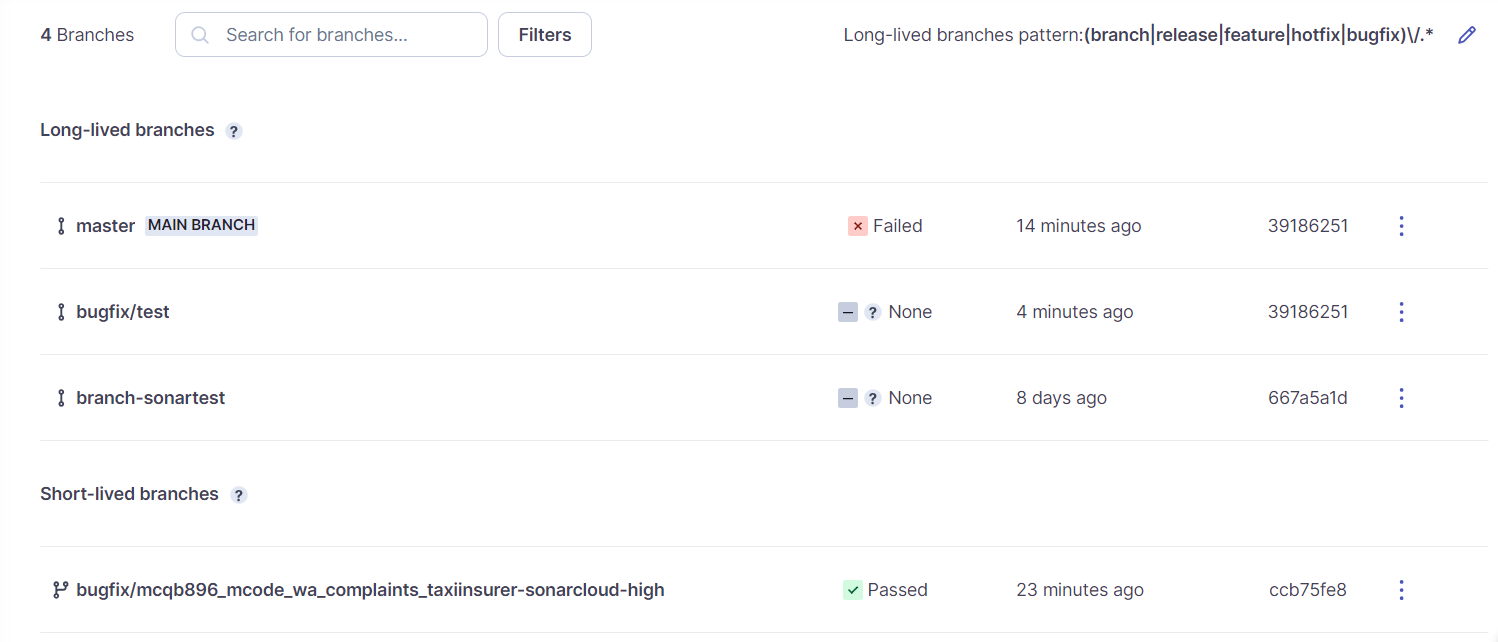Select the bugfix/test branch entry
The height and width of the screenshot is (642, 1498).
click(122, 312)
